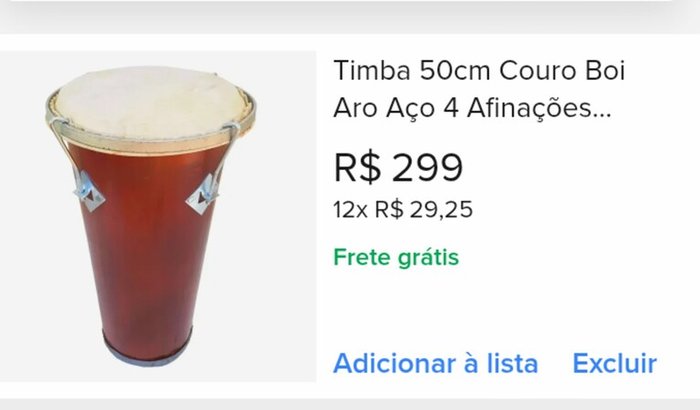Image resolution: width=700 pixels, height=410 pixels.
Task: Click the ellipsis ending the truncated title
Action: click(602, 115)
